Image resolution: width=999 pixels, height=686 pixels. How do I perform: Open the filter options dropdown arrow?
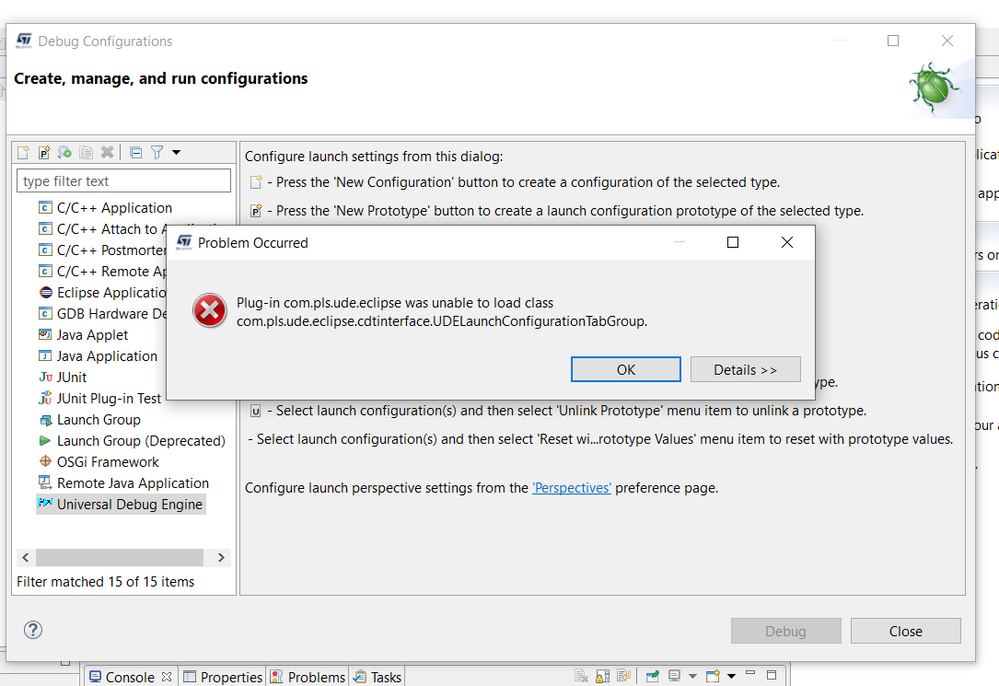177,153
